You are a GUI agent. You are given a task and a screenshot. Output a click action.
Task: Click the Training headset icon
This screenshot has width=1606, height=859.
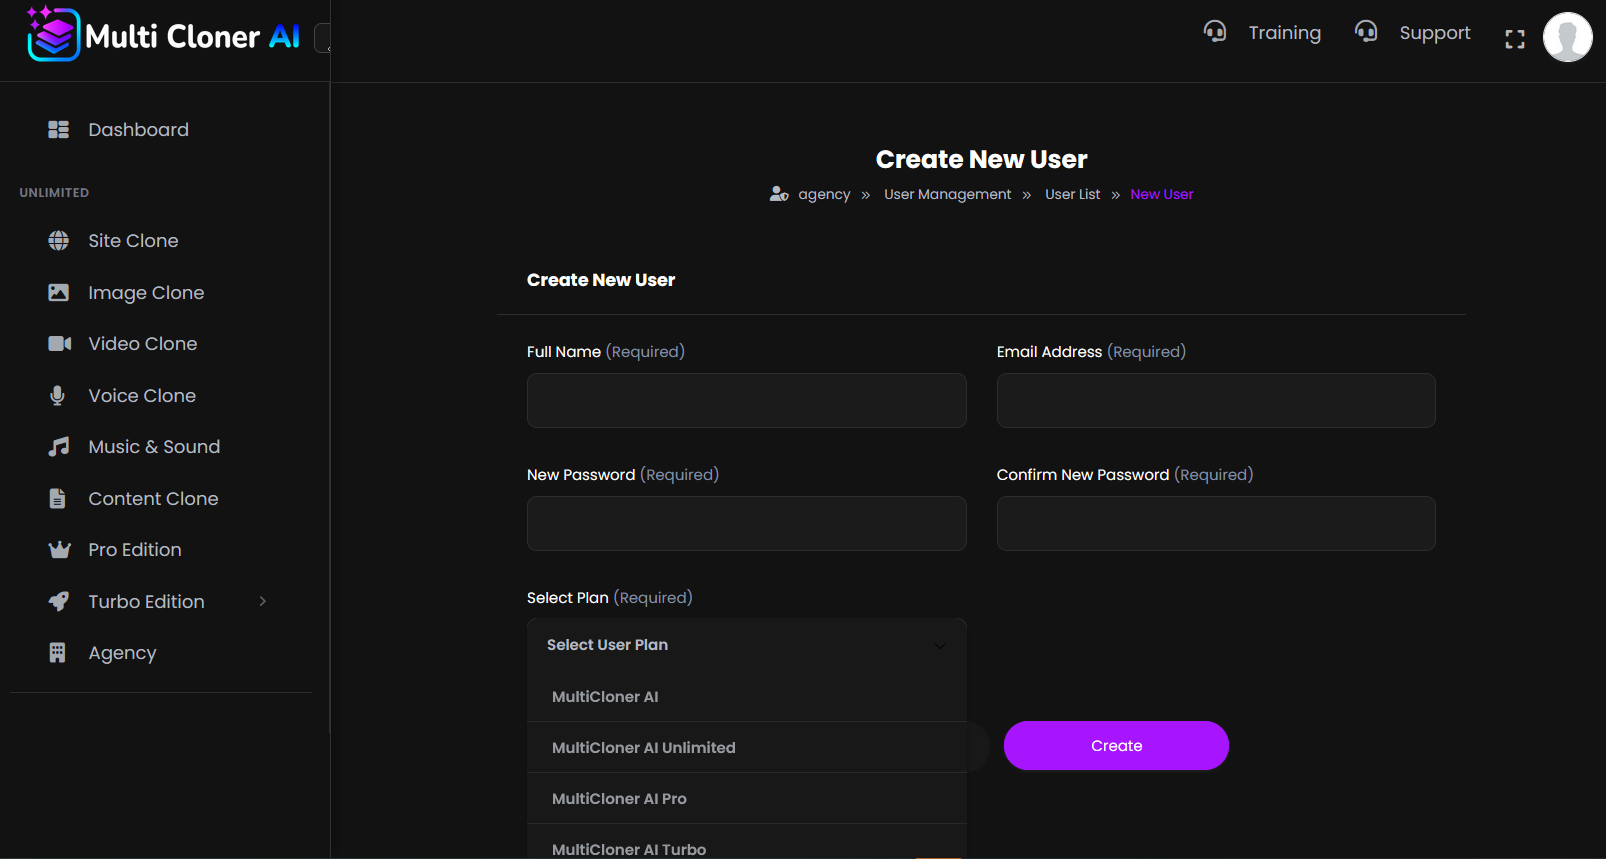[x=1214, y=32]
